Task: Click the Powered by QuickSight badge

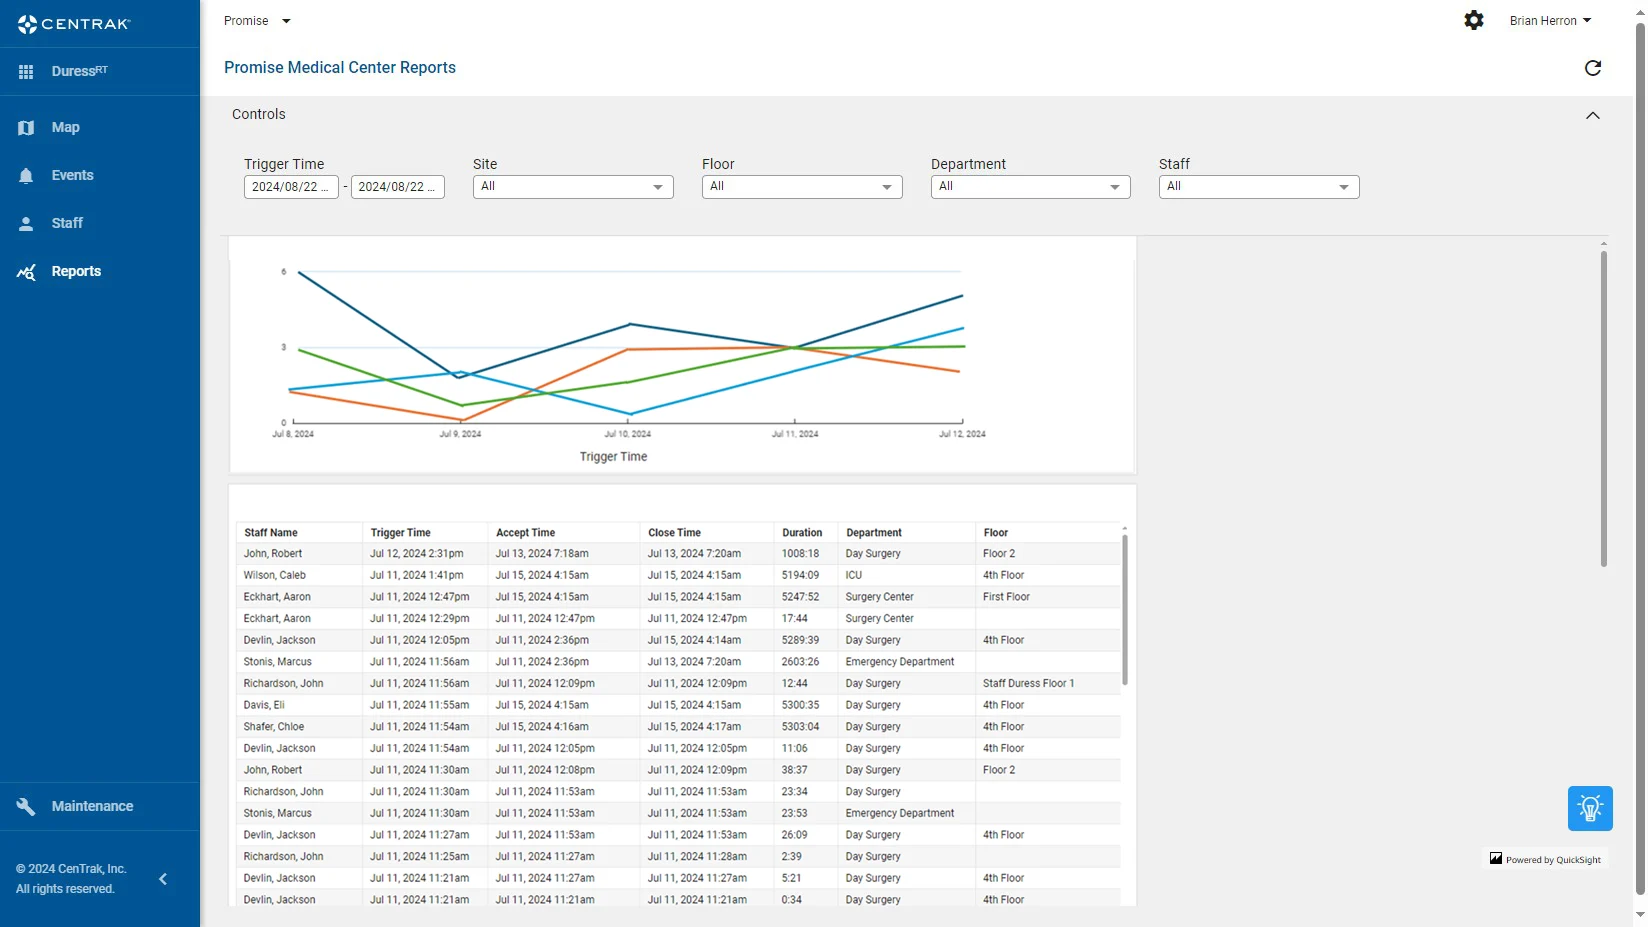Action: click(1545, 859)
